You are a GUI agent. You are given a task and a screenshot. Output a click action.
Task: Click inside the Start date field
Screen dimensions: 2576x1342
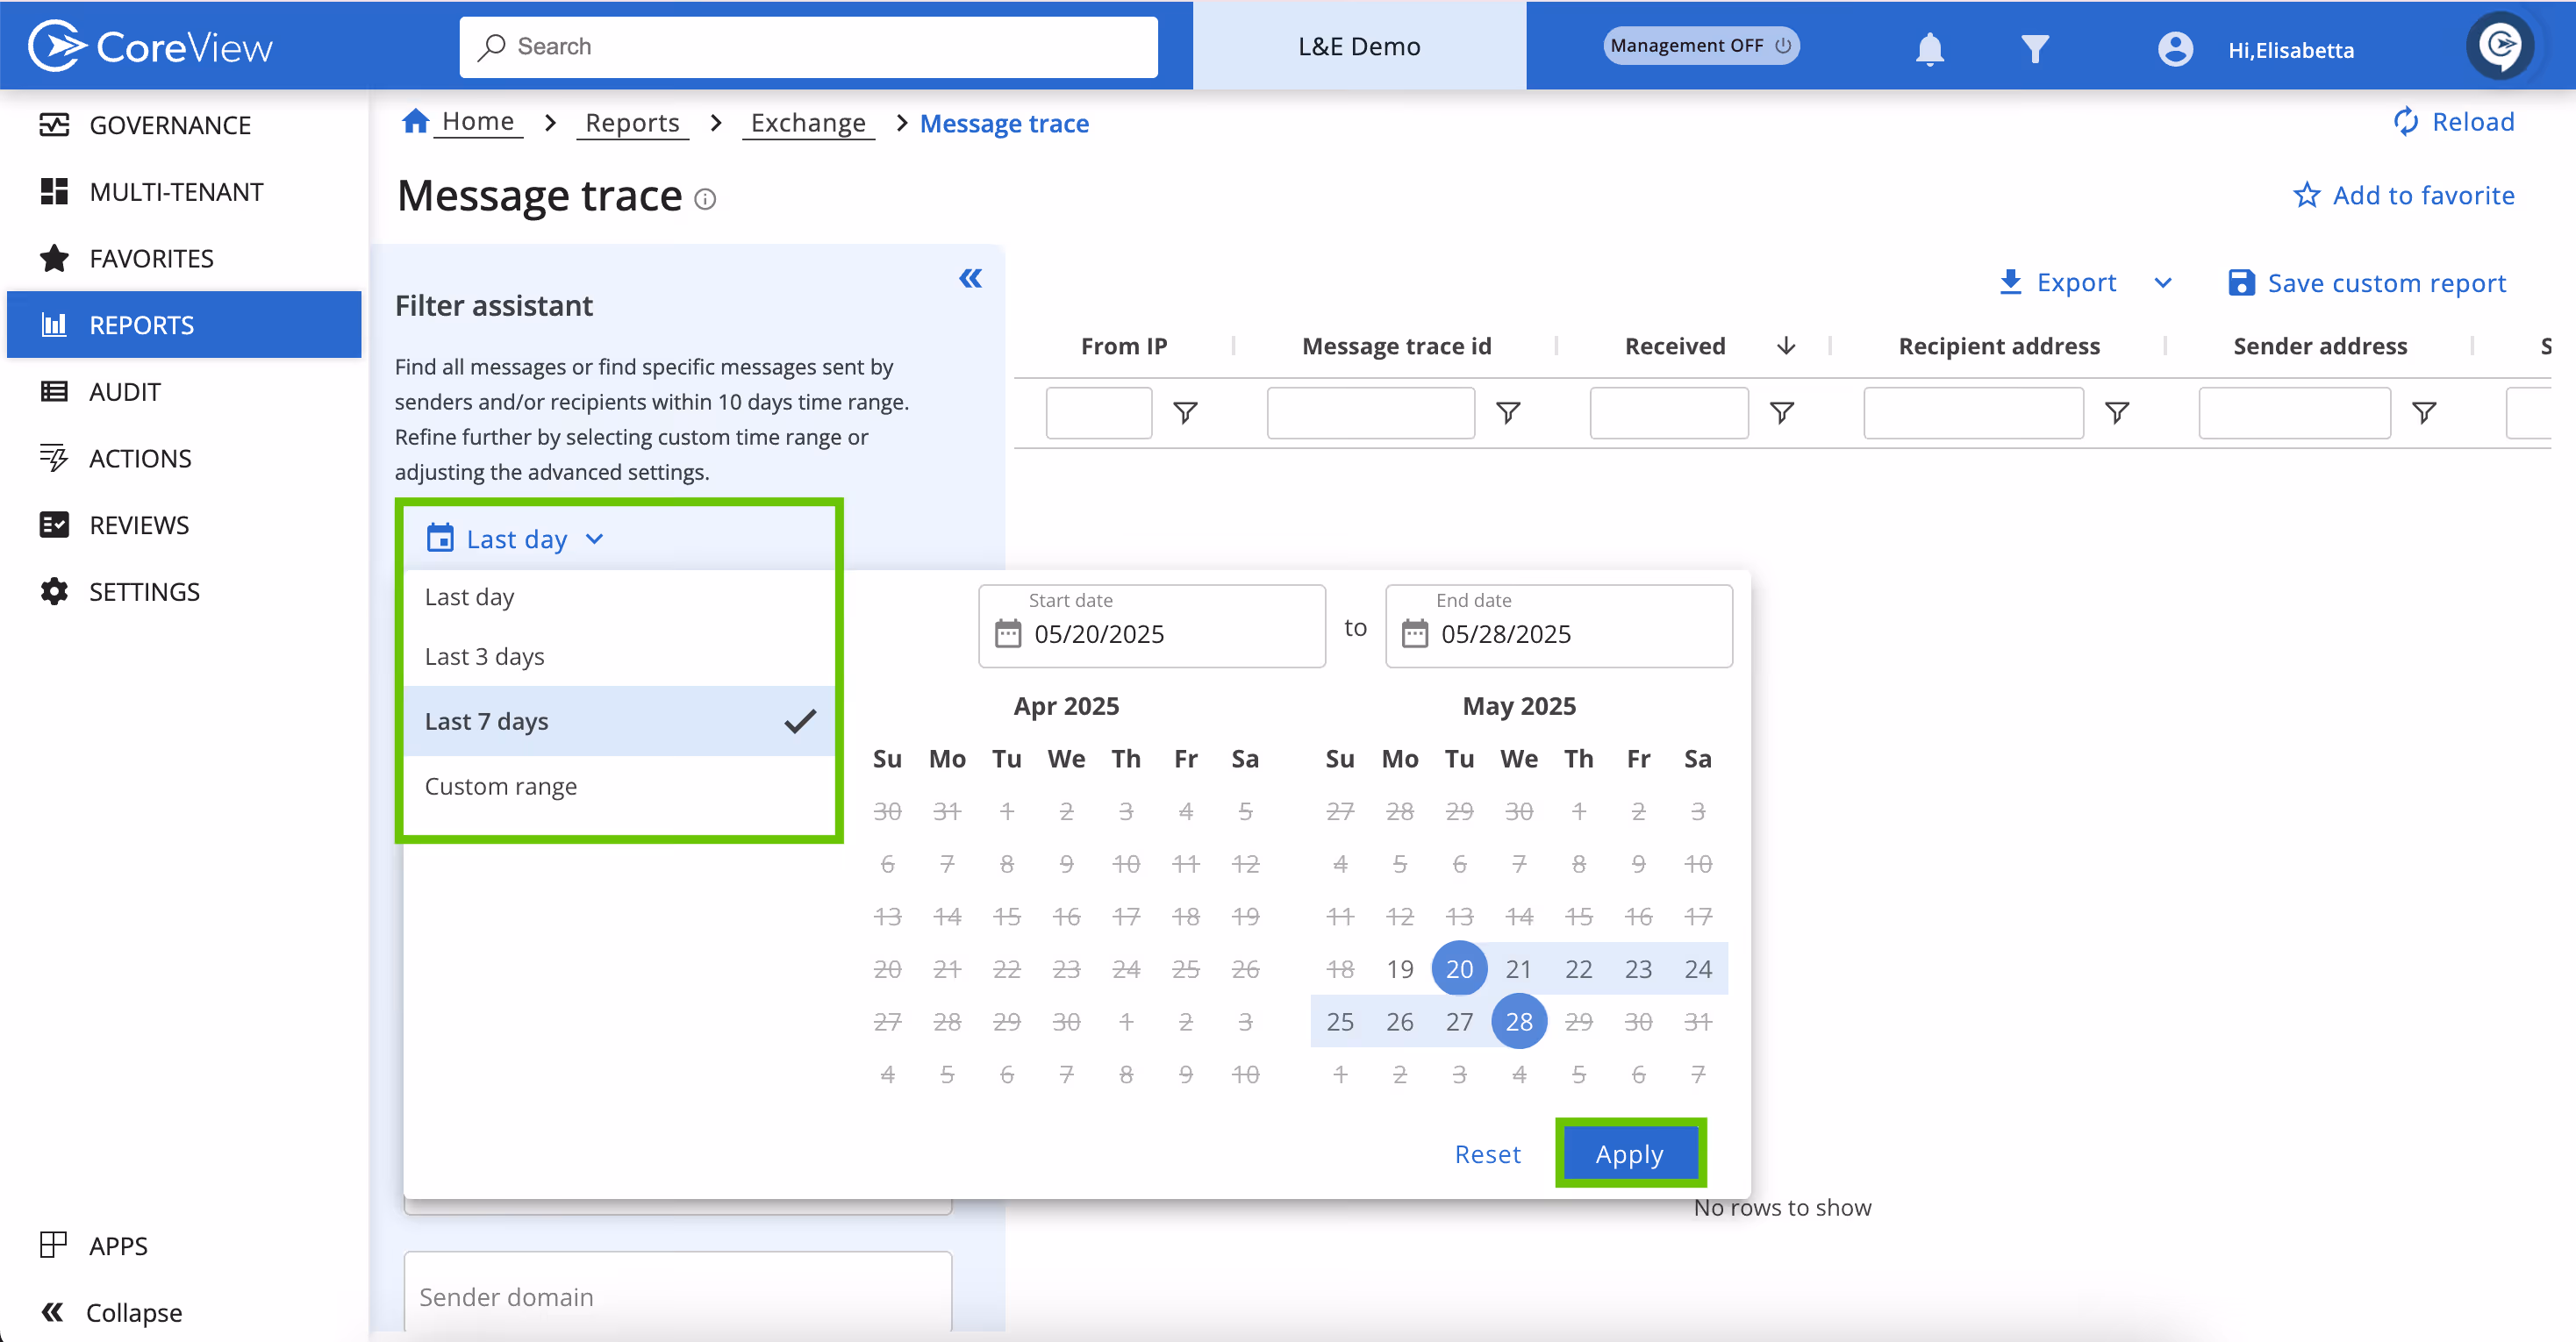pyautogui.click(x=1150, y=633)
